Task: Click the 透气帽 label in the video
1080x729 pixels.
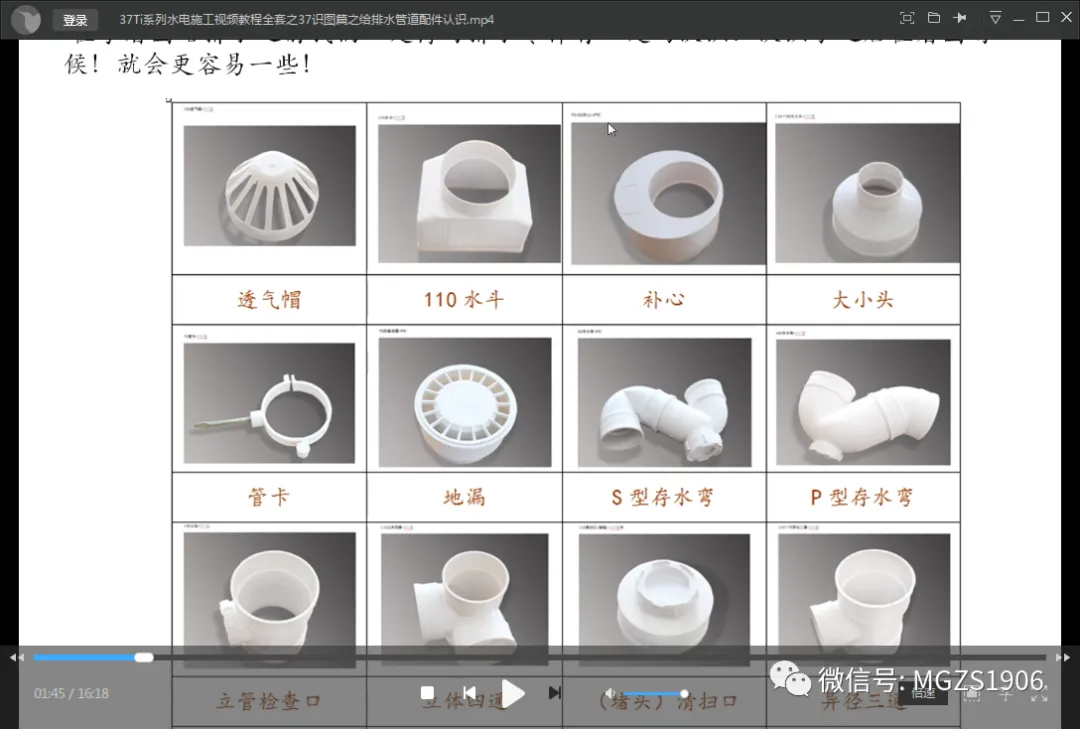Action: pyautogui.click(x=269, y=300)
